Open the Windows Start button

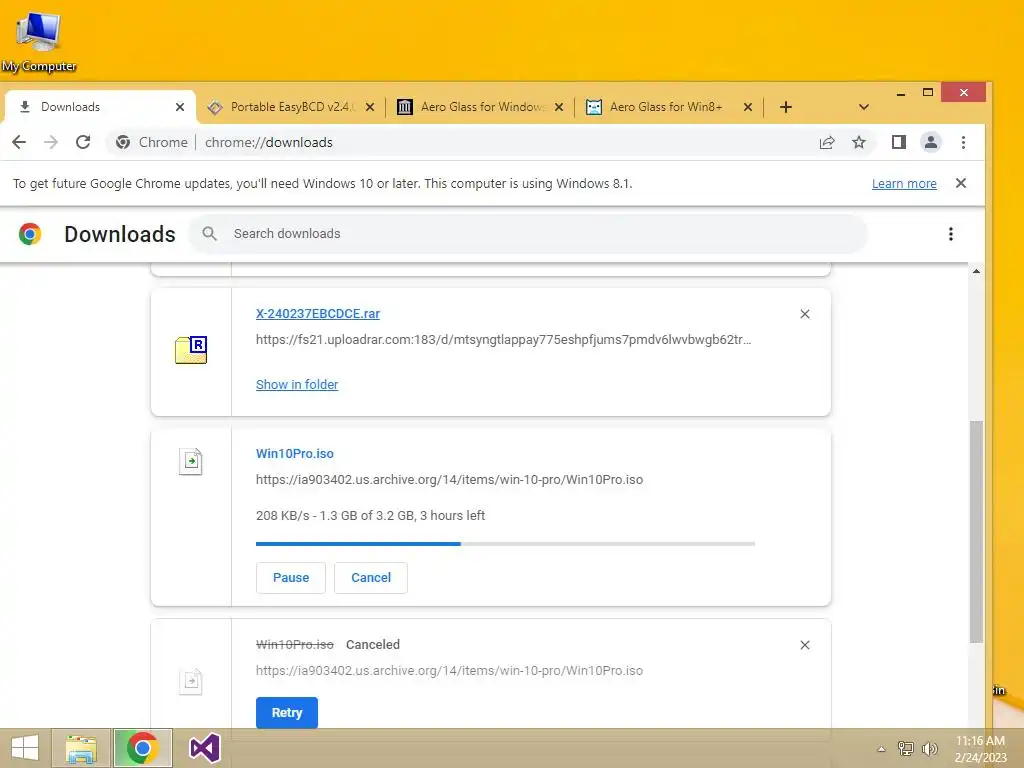(24, 748)
